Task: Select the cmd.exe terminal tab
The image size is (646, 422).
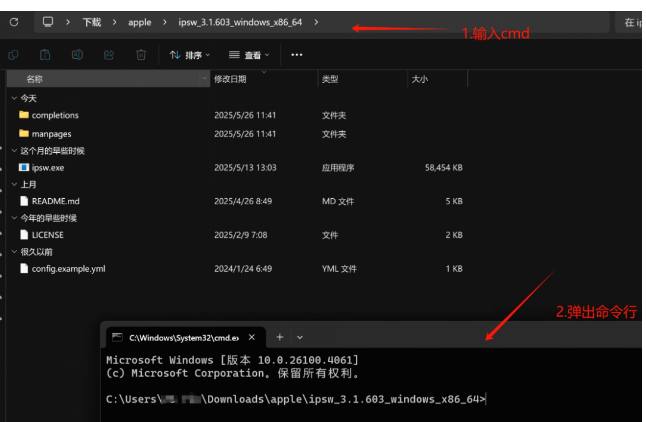Action: coord(186,338)
